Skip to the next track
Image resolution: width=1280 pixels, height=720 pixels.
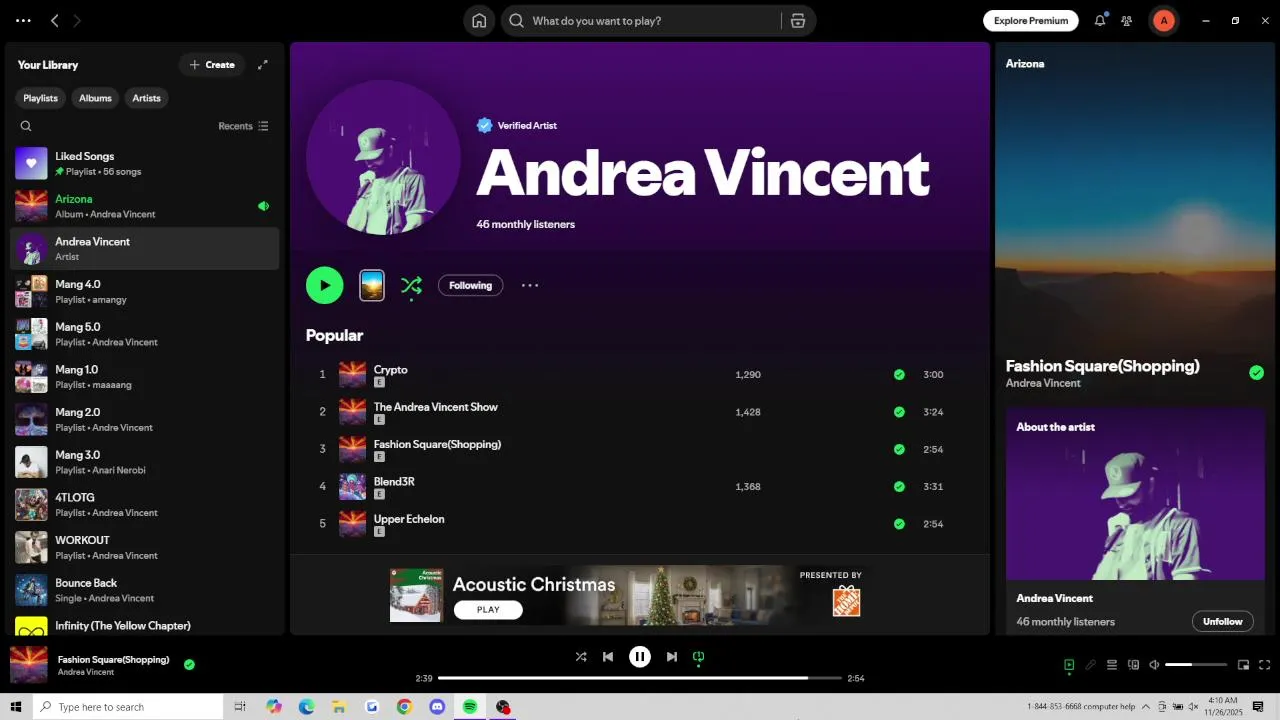(672, 657)
